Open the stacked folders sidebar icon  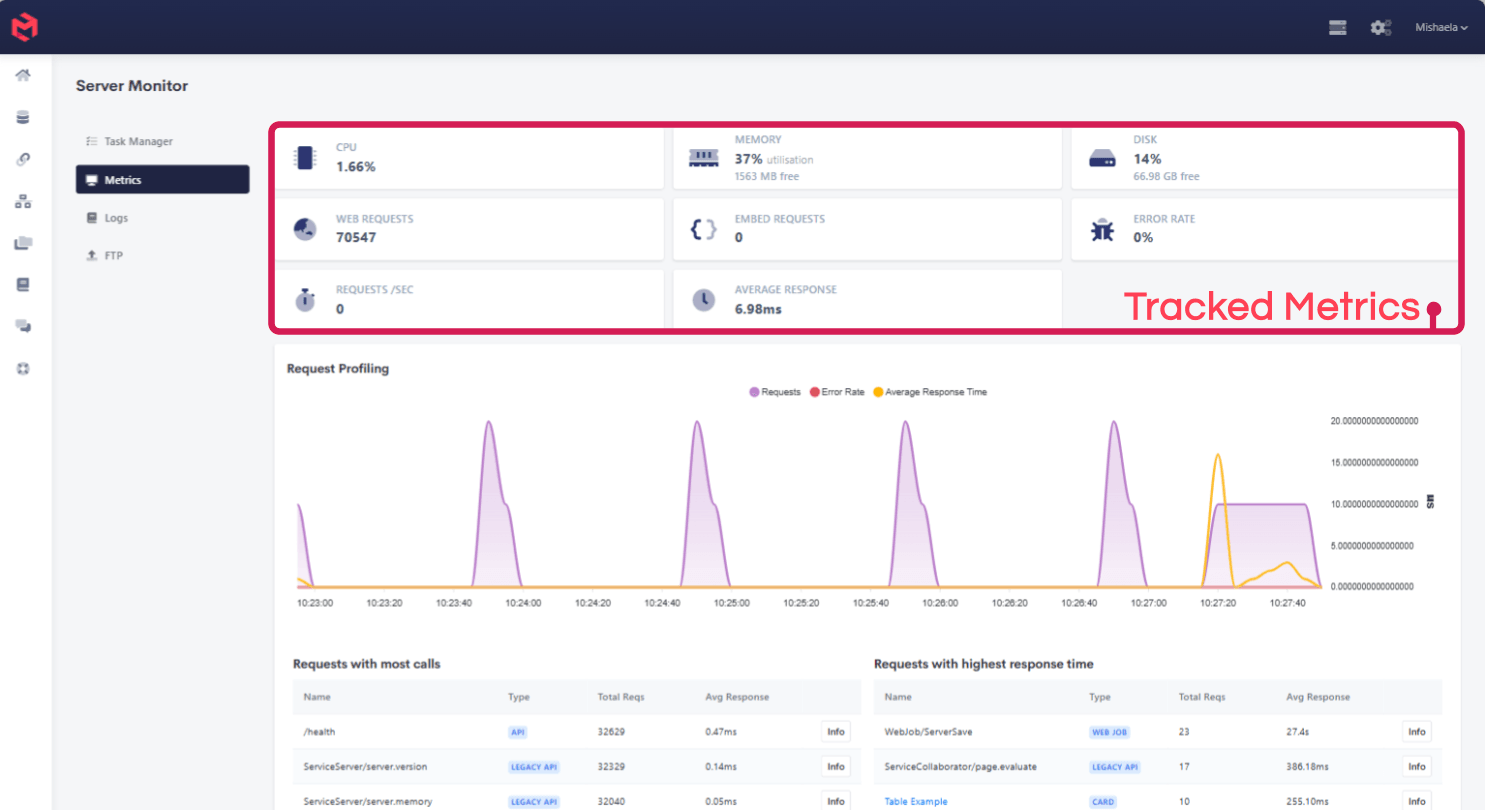23,243
